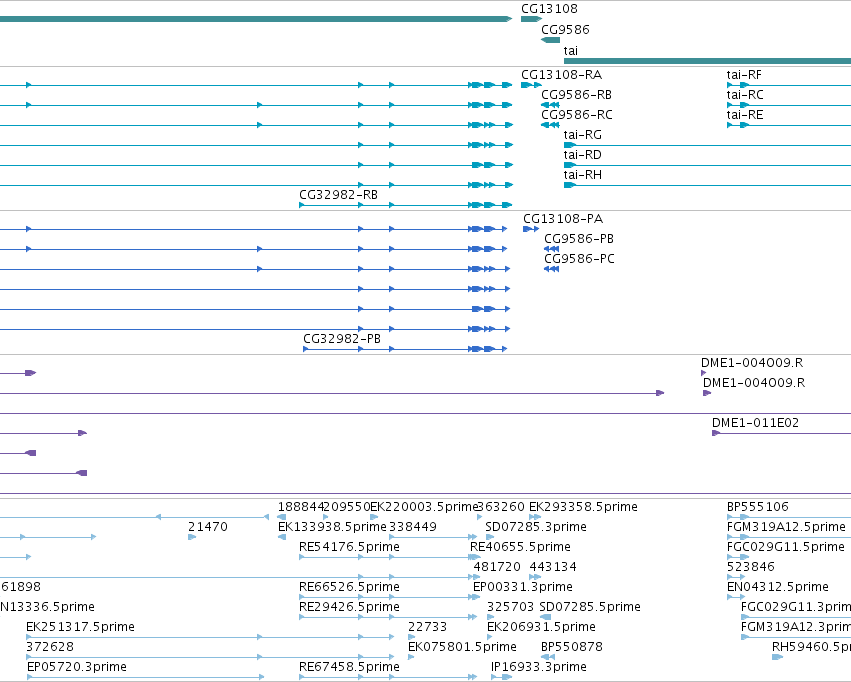Screen dimensions: 851x682
Task: Click transcript label CG32982-RB
Action: [339, 195]
